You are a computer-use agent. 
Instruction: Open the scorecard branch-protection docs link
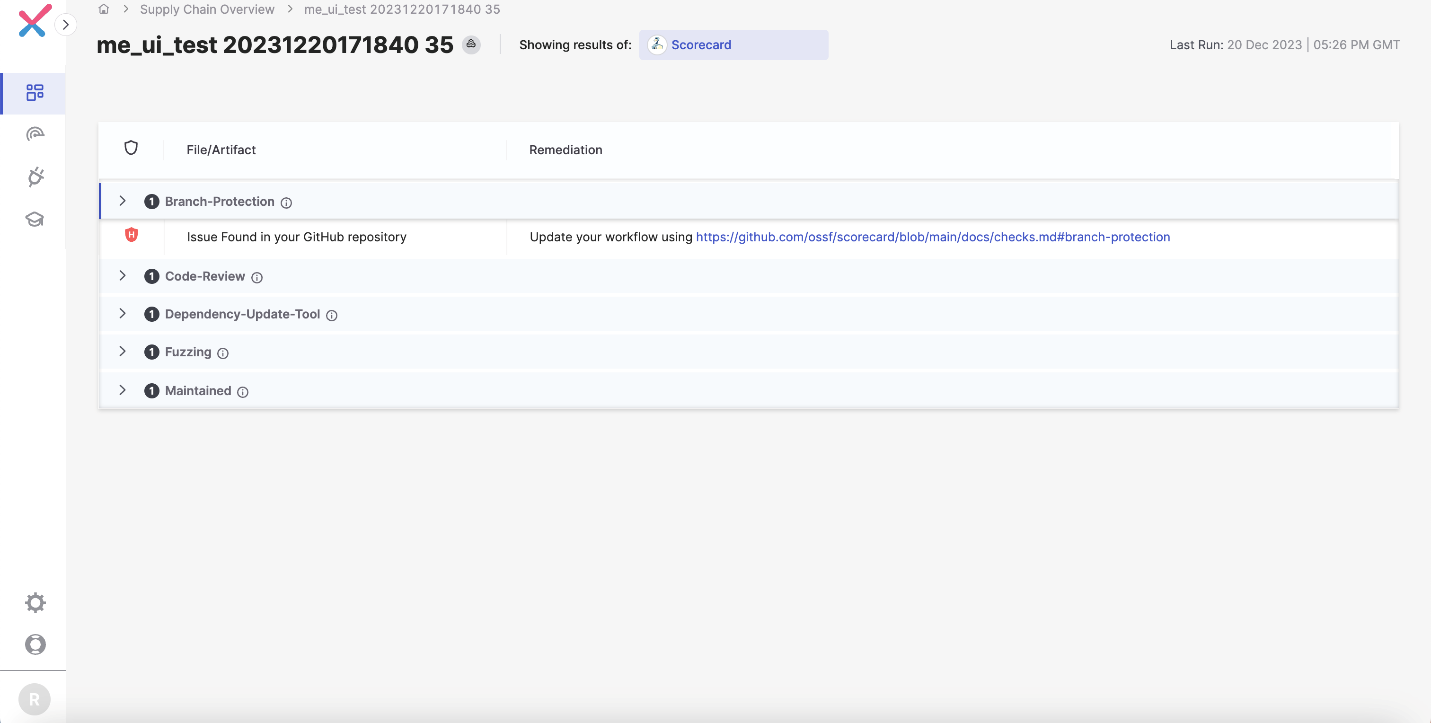tap(933, 237)
